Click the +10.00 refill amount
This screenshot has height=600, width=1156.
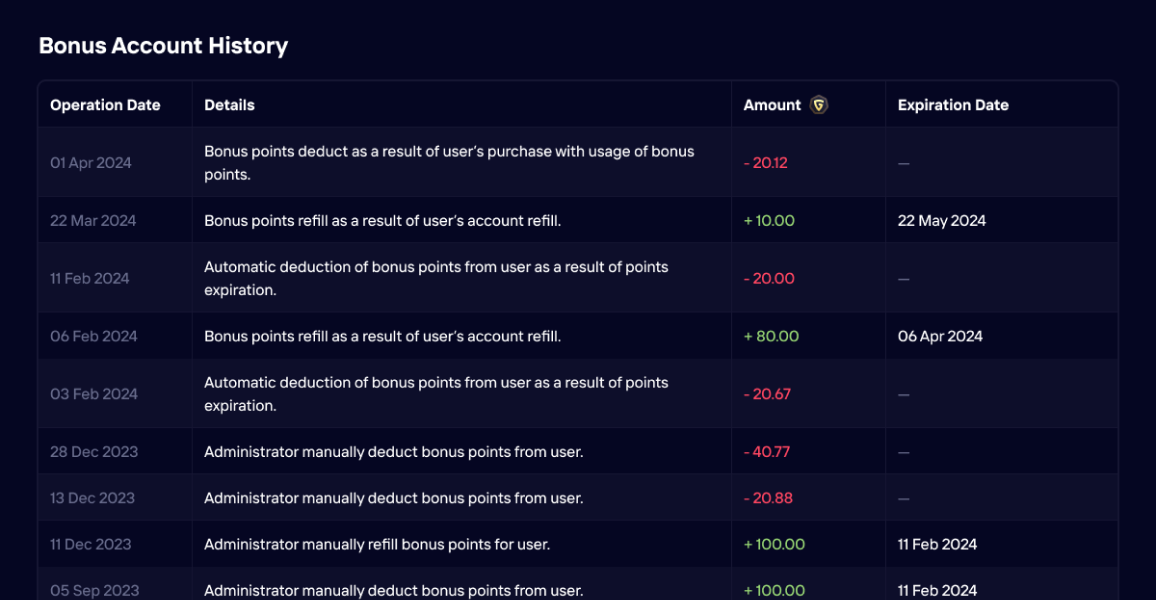(769, 221)
